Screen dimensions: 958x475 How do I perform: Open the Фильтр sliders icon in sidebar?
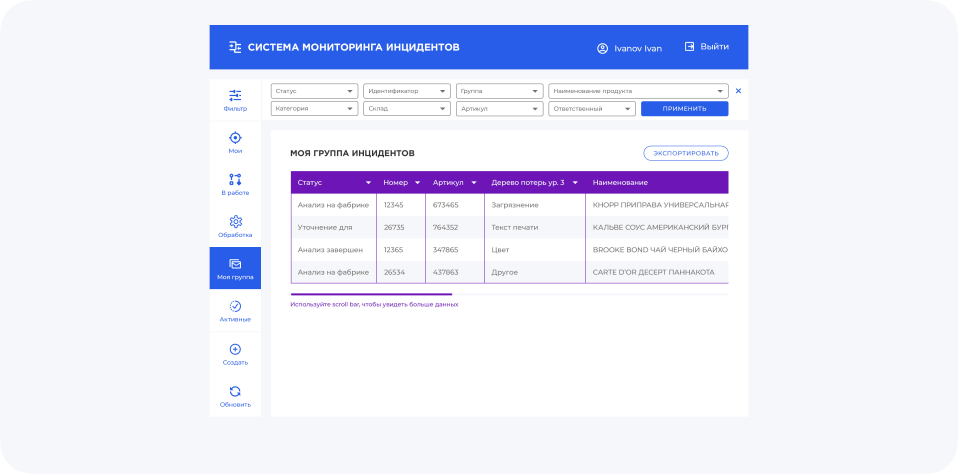pos(235,96)
